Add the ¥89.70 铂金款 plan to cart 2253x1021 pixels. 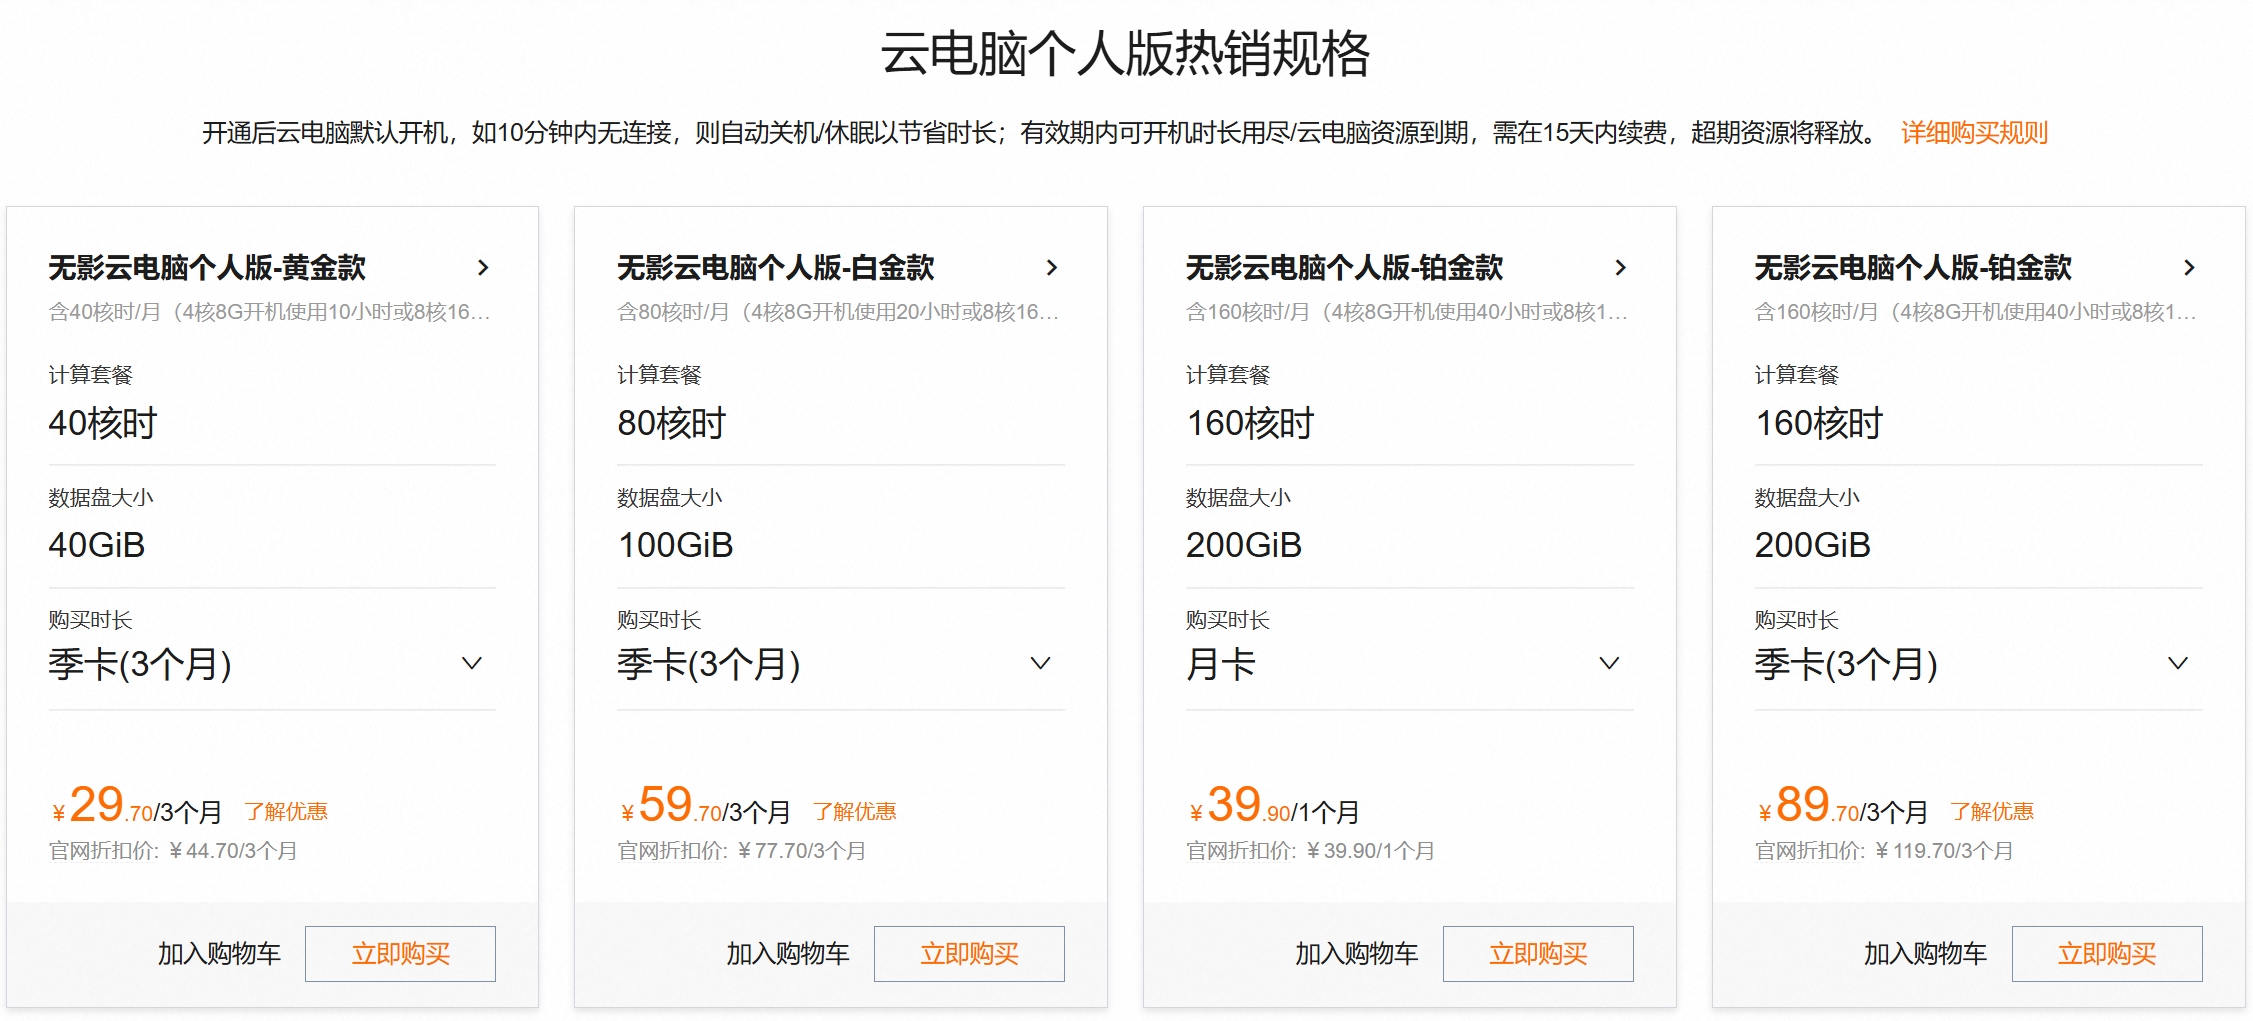coord(1926,954)
